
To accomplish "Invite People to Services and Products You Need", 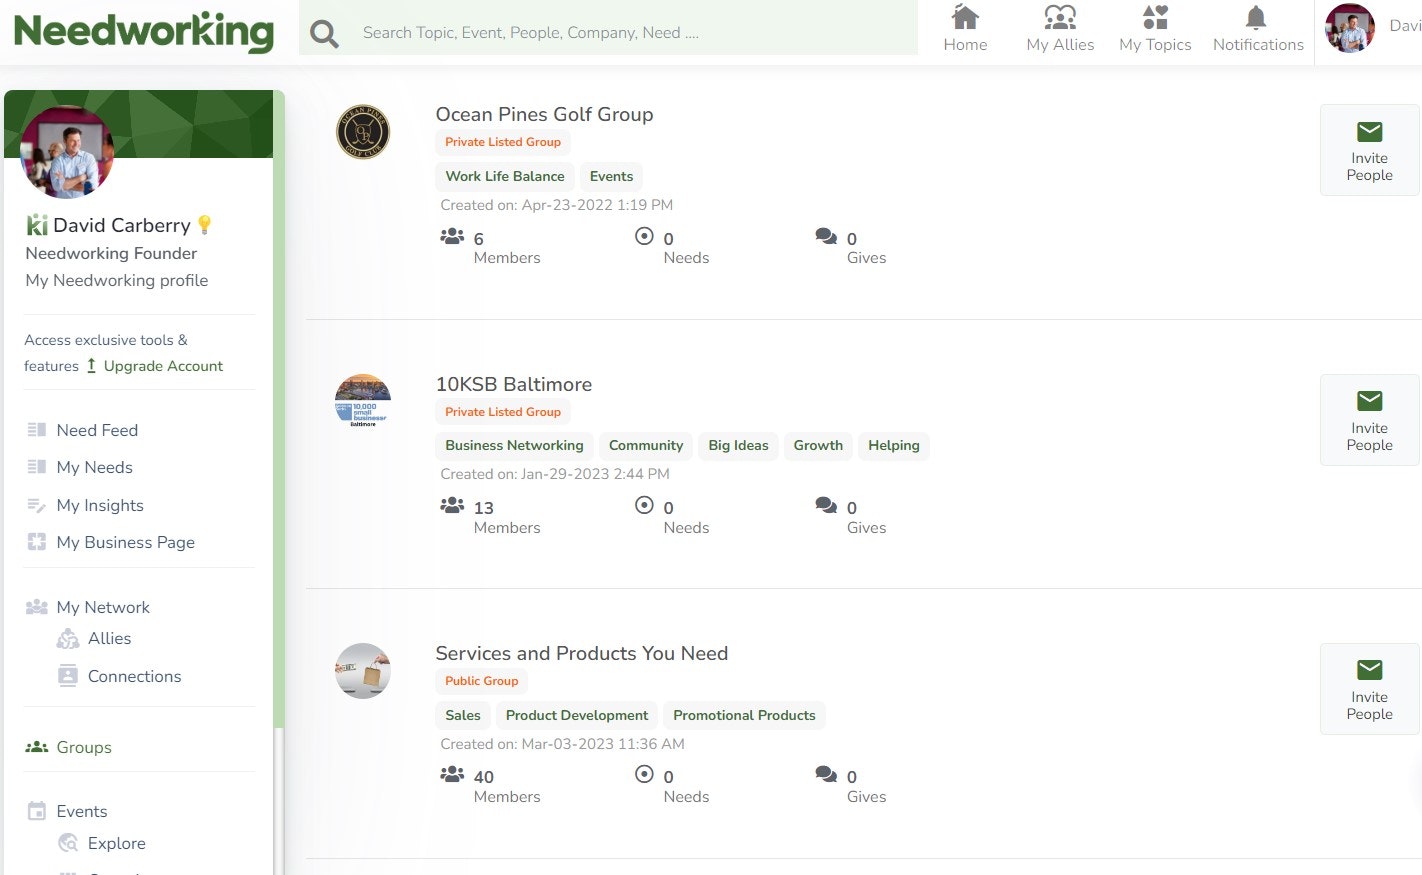I will (x=1369, y=689).
